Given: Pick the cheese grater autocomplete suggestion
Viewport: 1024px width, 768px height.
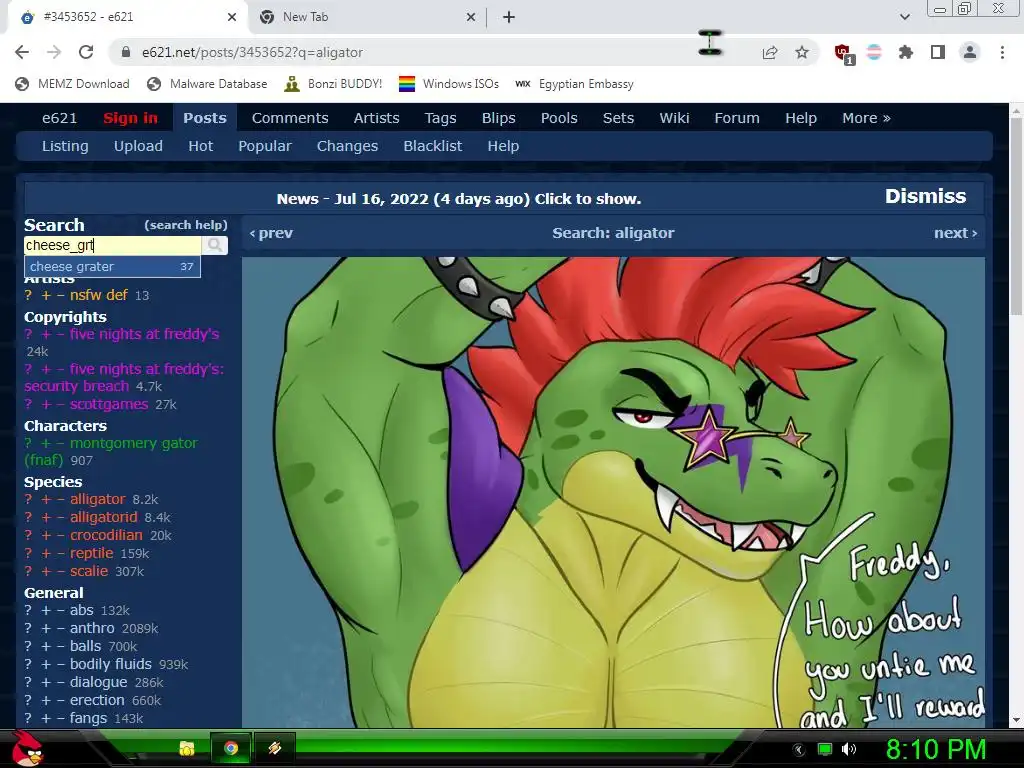Looking at the screenshot, I should click(x=112, y=266).
